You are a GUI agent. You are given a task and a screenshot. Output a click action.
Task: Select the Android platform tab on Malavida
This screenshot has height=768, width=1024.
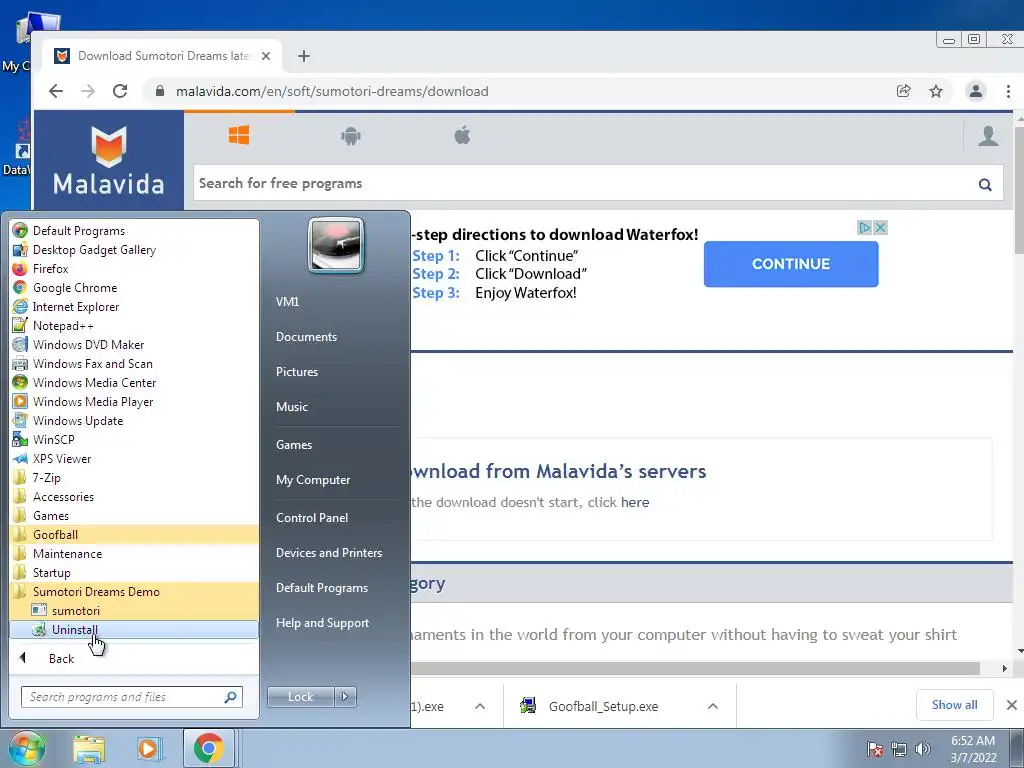point(351,136)
